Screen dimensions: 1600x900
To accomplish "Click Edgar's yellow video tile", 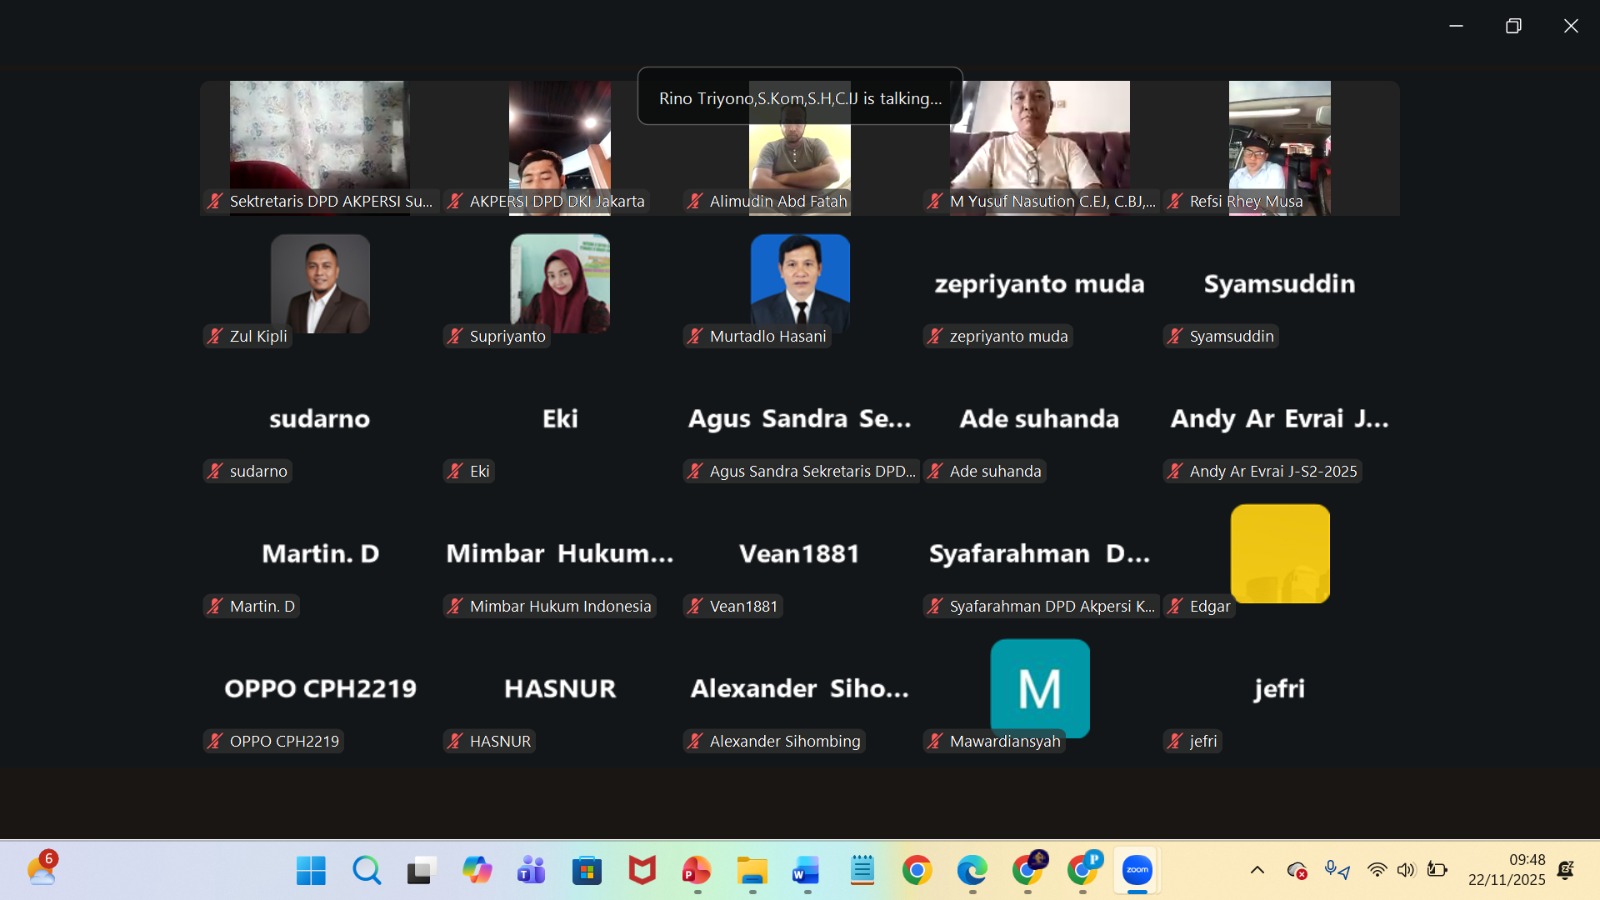I will pos(1280,553).
